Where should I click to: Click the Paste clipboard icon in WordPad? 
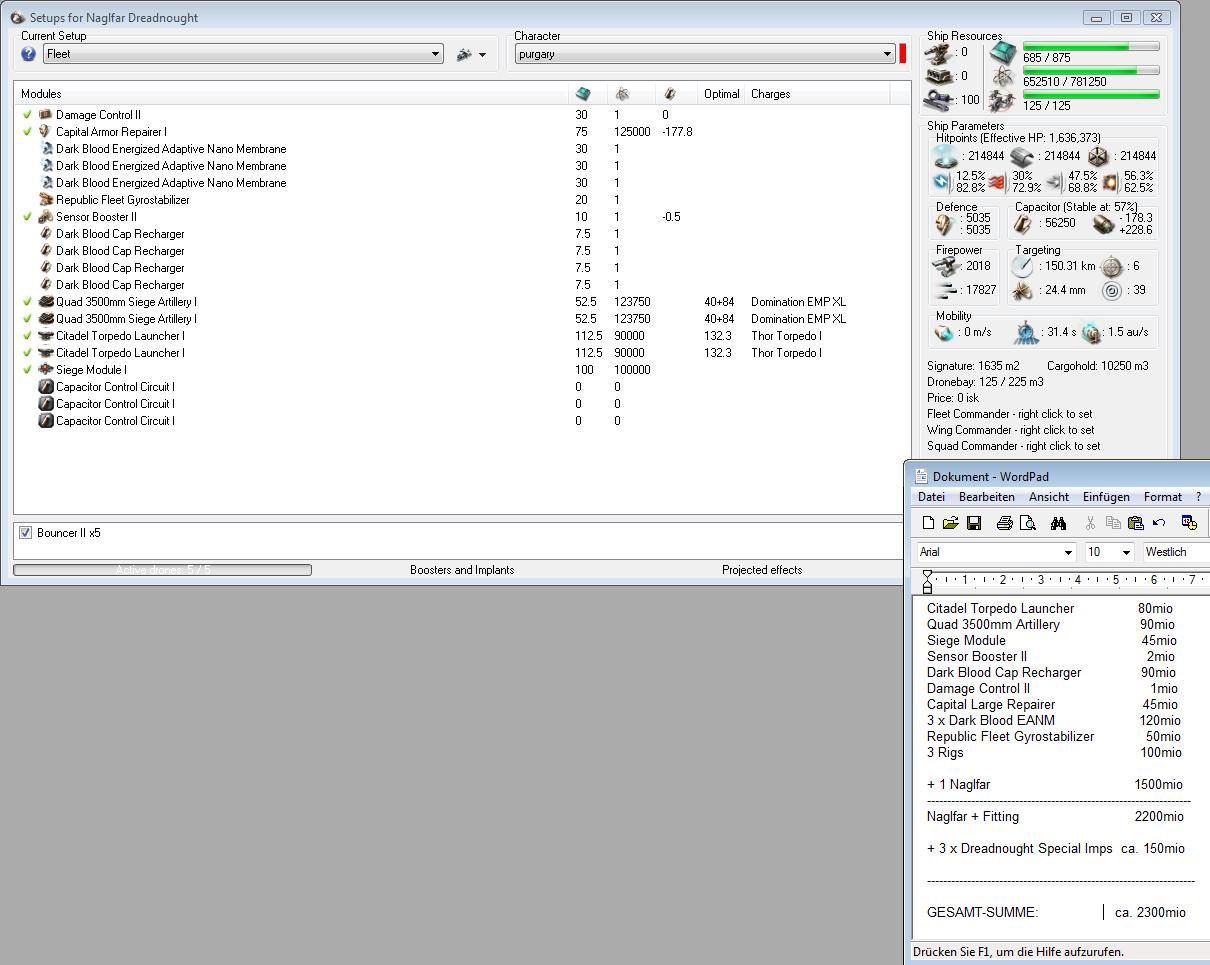(x=1135, y=523)
